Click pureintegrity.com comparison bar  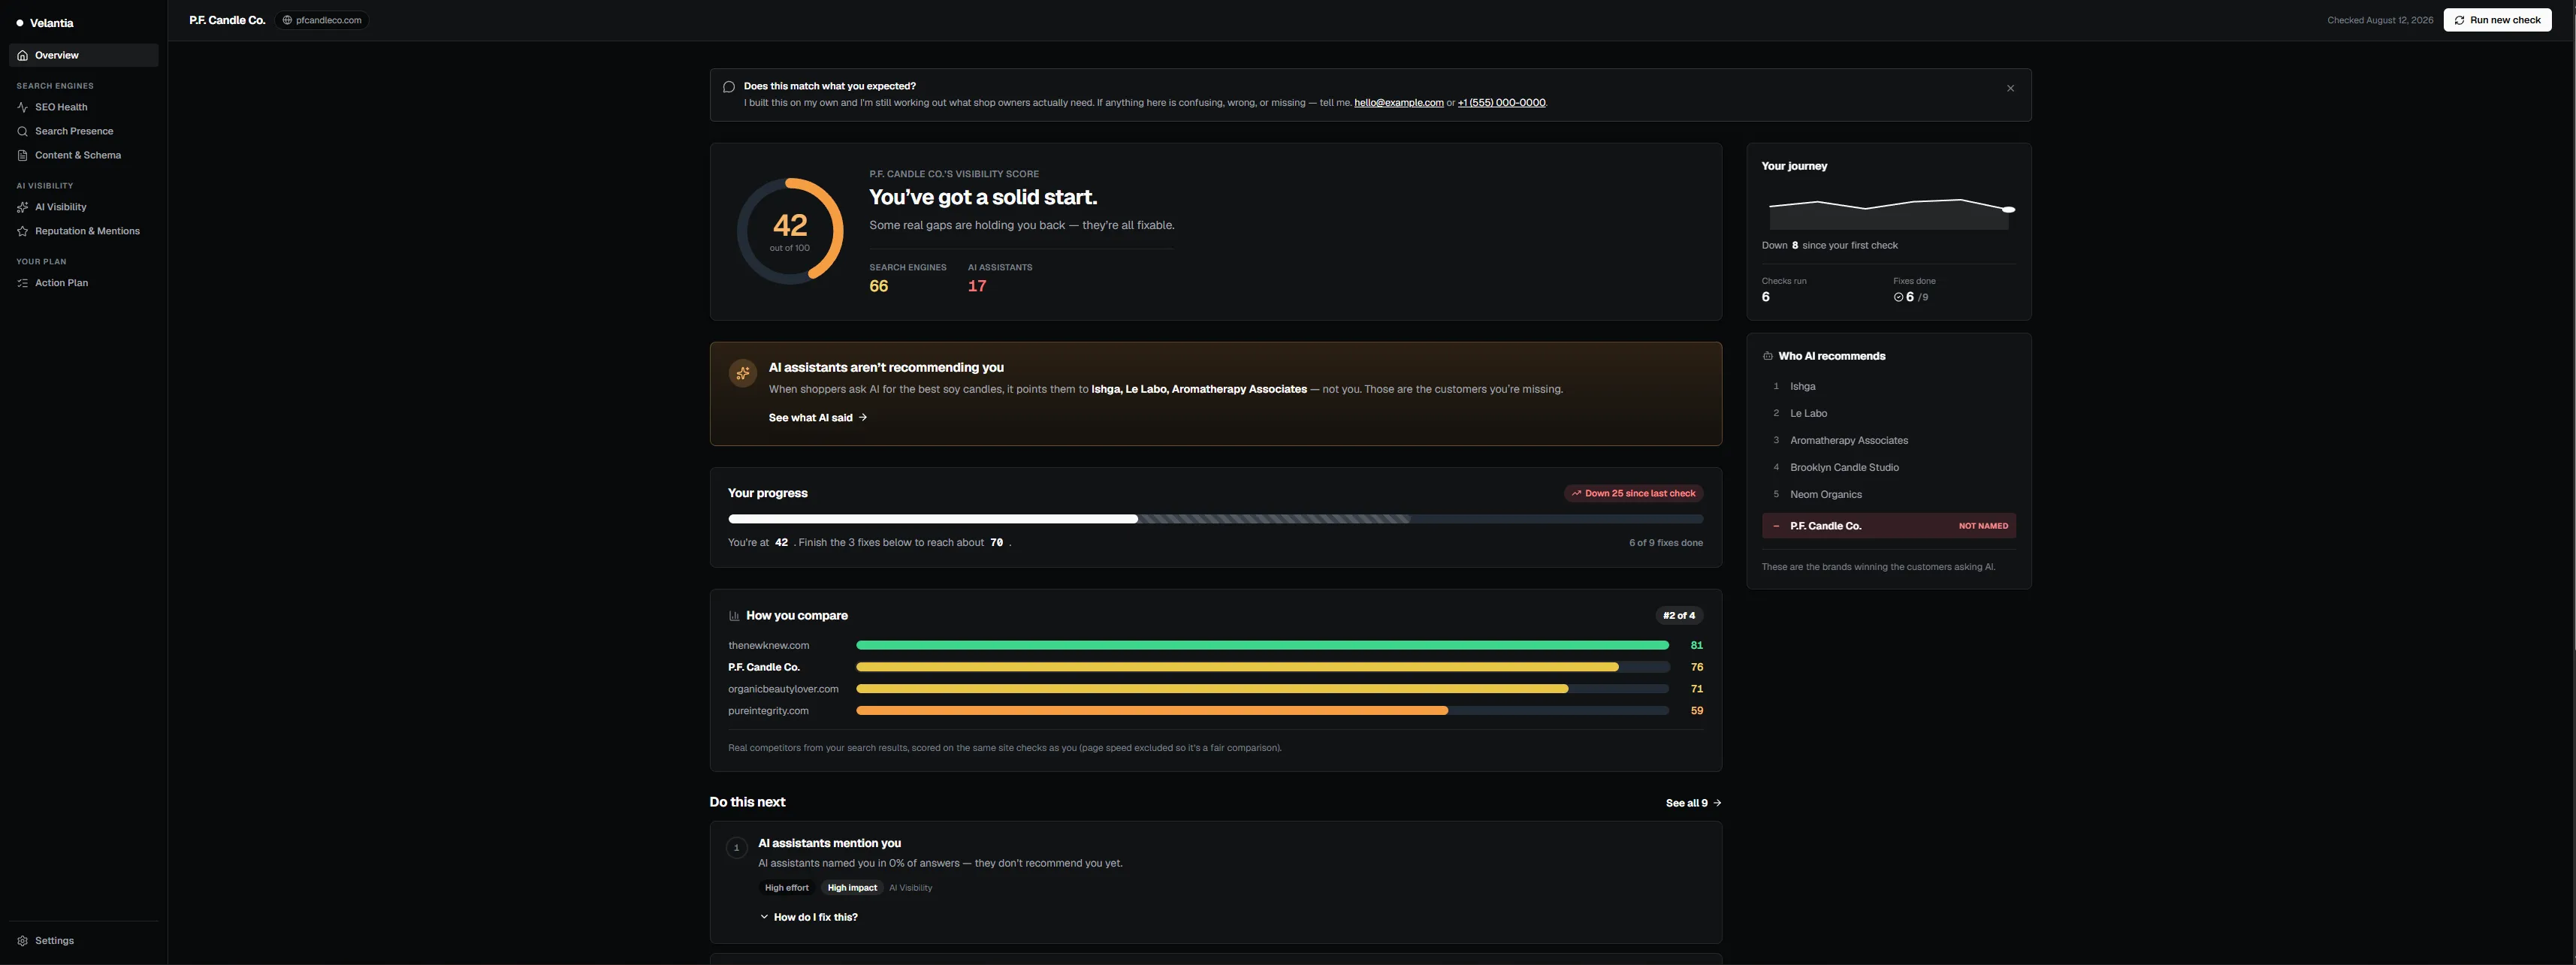pos(1262,711)
